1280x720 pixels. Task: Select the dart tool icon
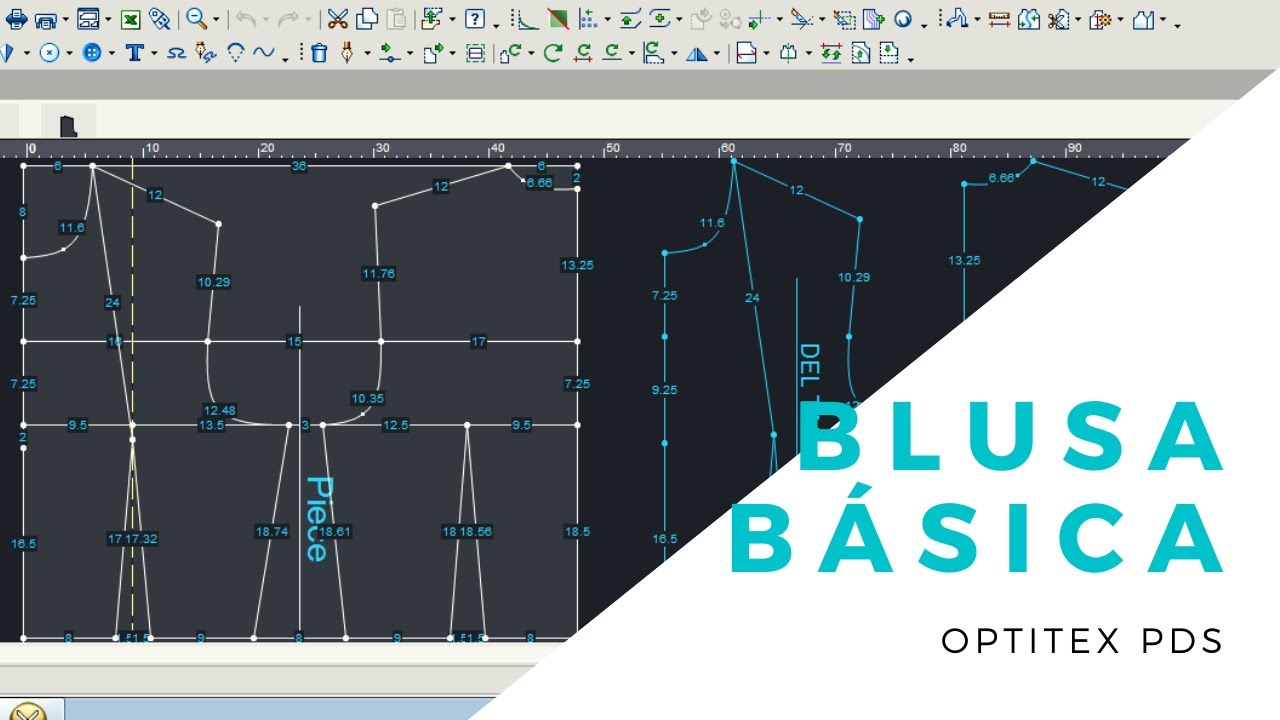pos(235,53)
